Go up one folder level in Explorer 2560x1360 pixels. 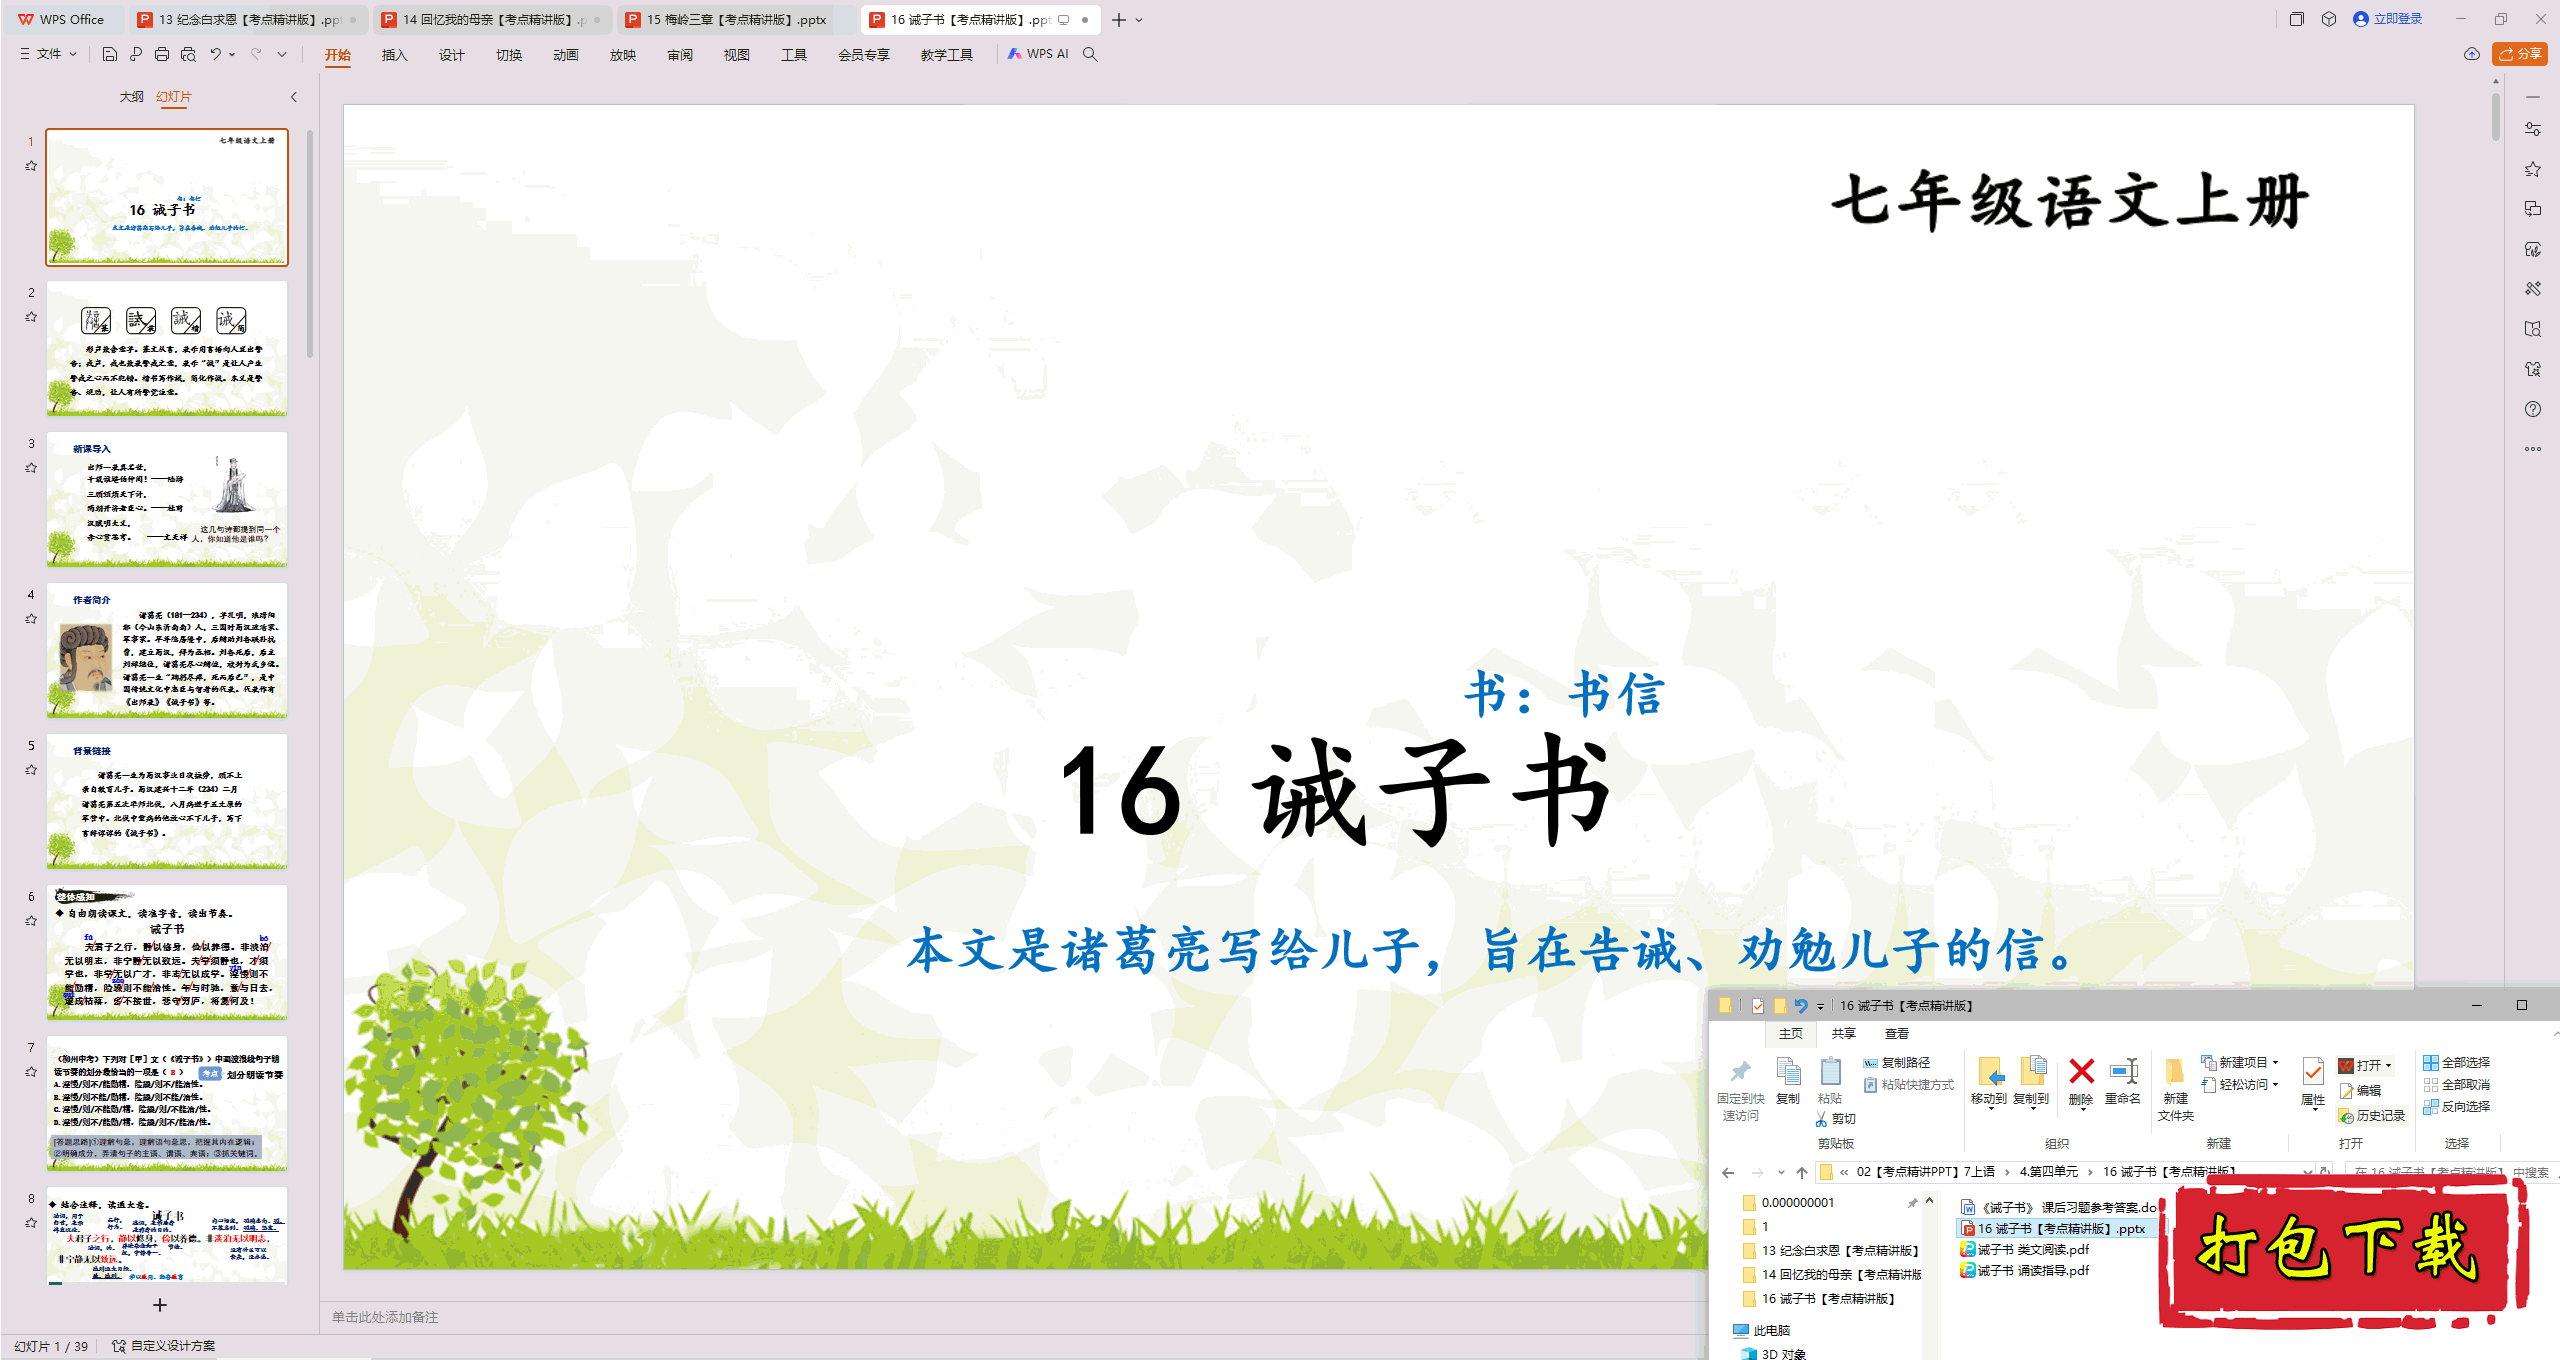[1802, 1172]
